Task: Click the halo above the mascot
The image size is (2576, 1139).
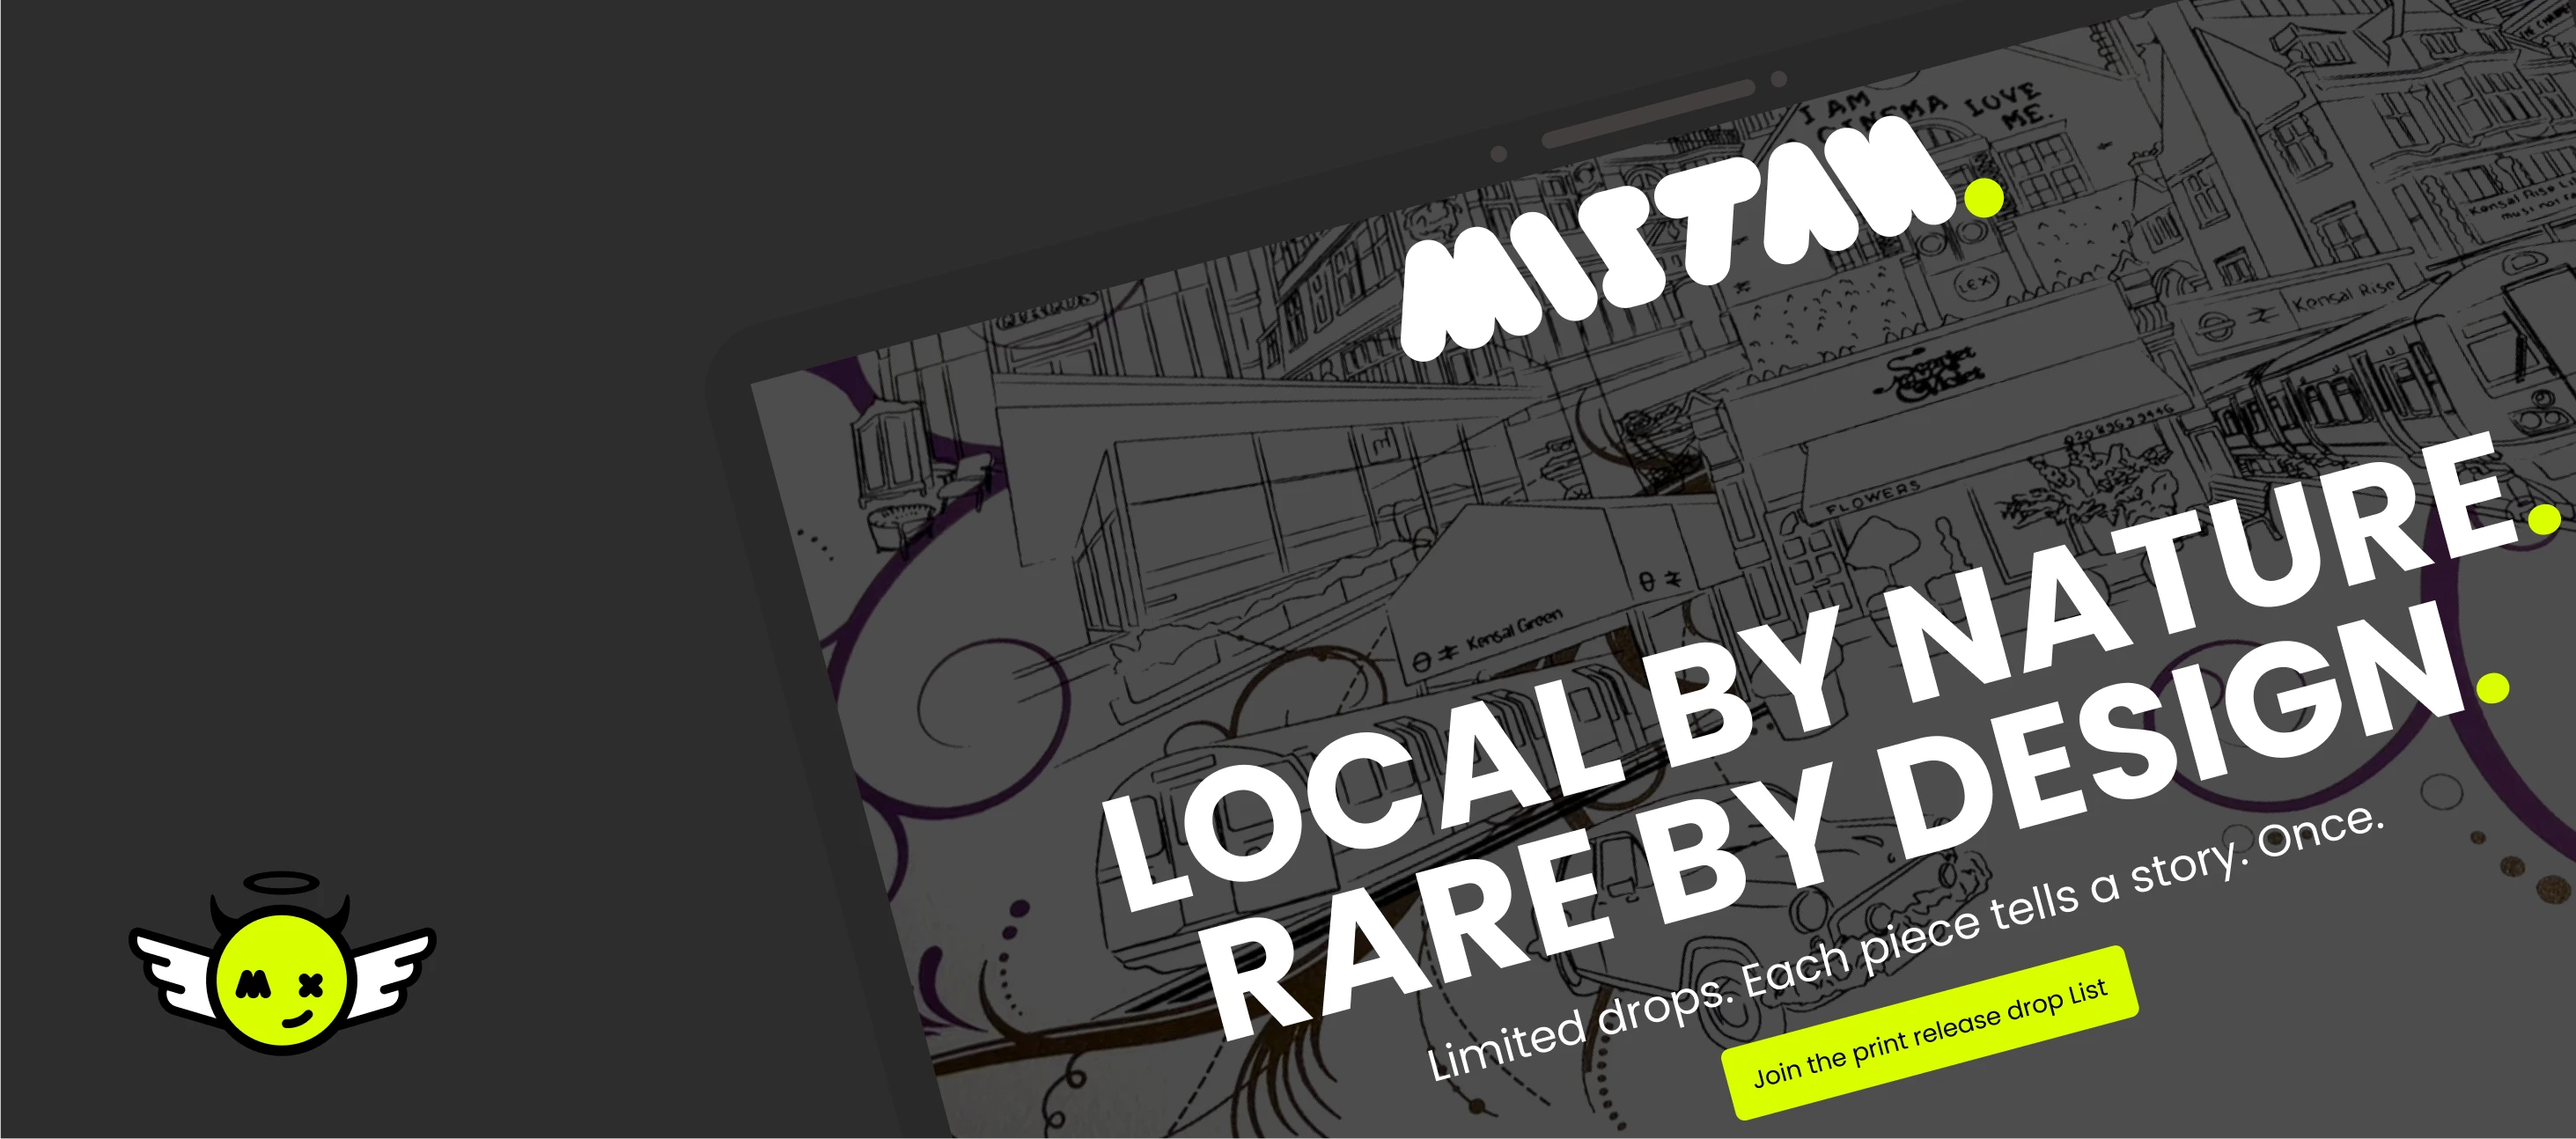Action: pyautogui.click(x=282, y=884)
